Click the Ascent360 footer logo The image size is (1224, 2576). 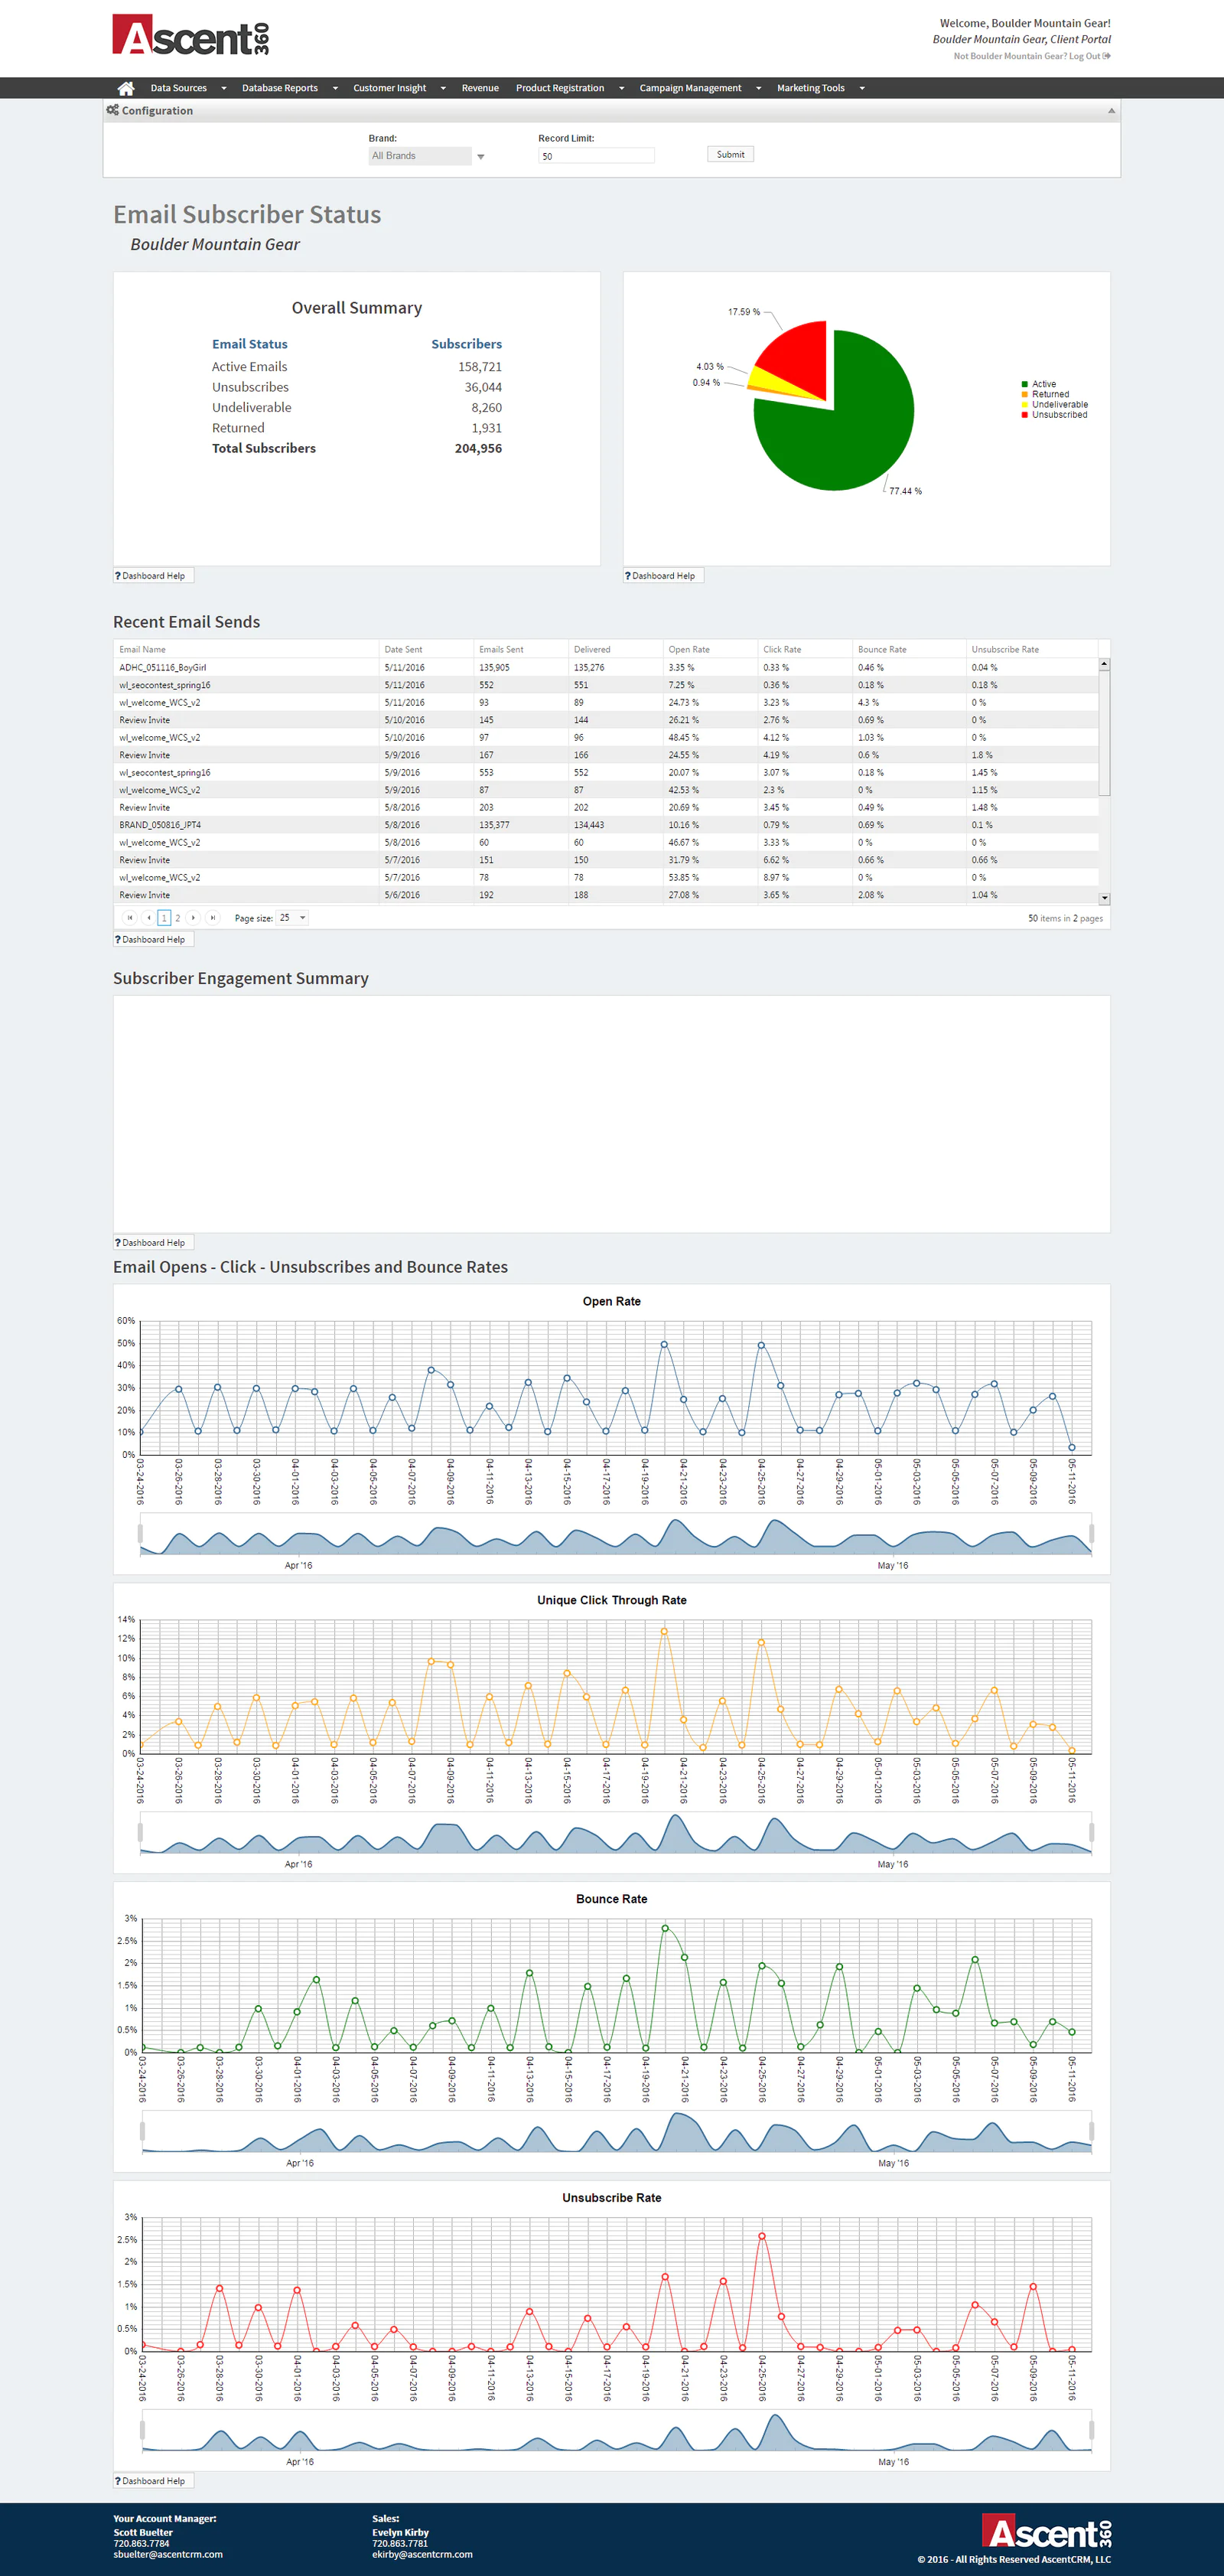1046,2531
